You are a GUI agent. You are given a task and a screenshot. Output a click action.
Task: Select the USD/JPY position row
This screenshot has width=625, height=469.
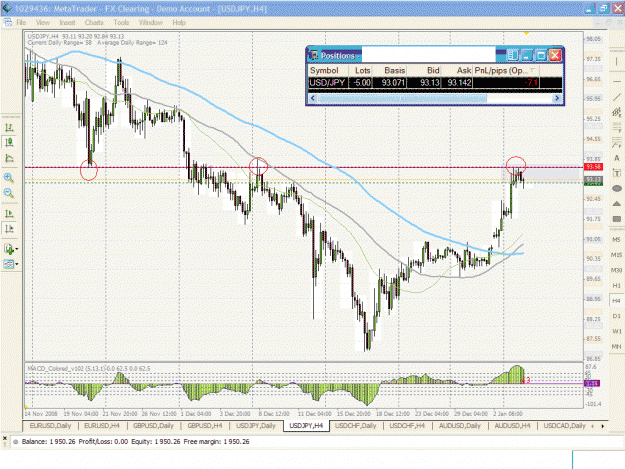click(x=435, y=82)
